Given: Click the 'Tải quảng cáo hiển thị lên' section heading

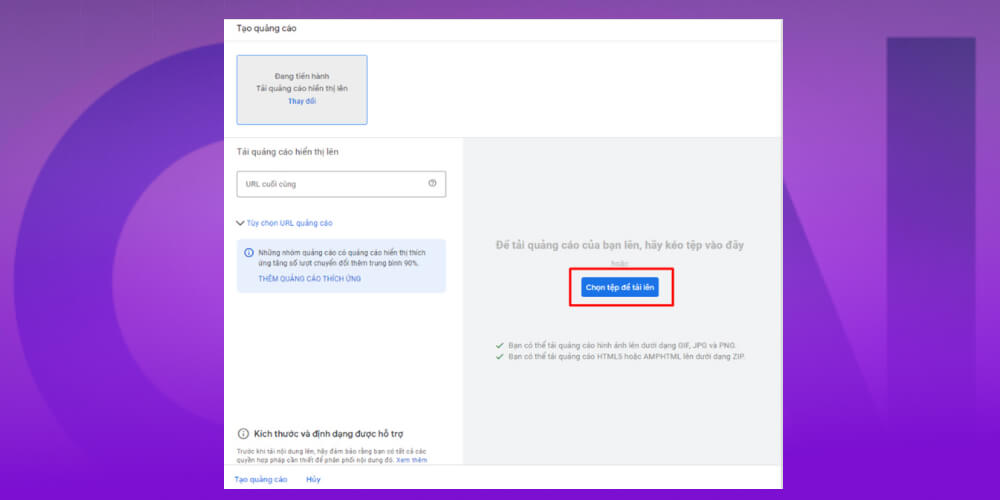Looking at the screenshot, I should (x=287, y=152).
